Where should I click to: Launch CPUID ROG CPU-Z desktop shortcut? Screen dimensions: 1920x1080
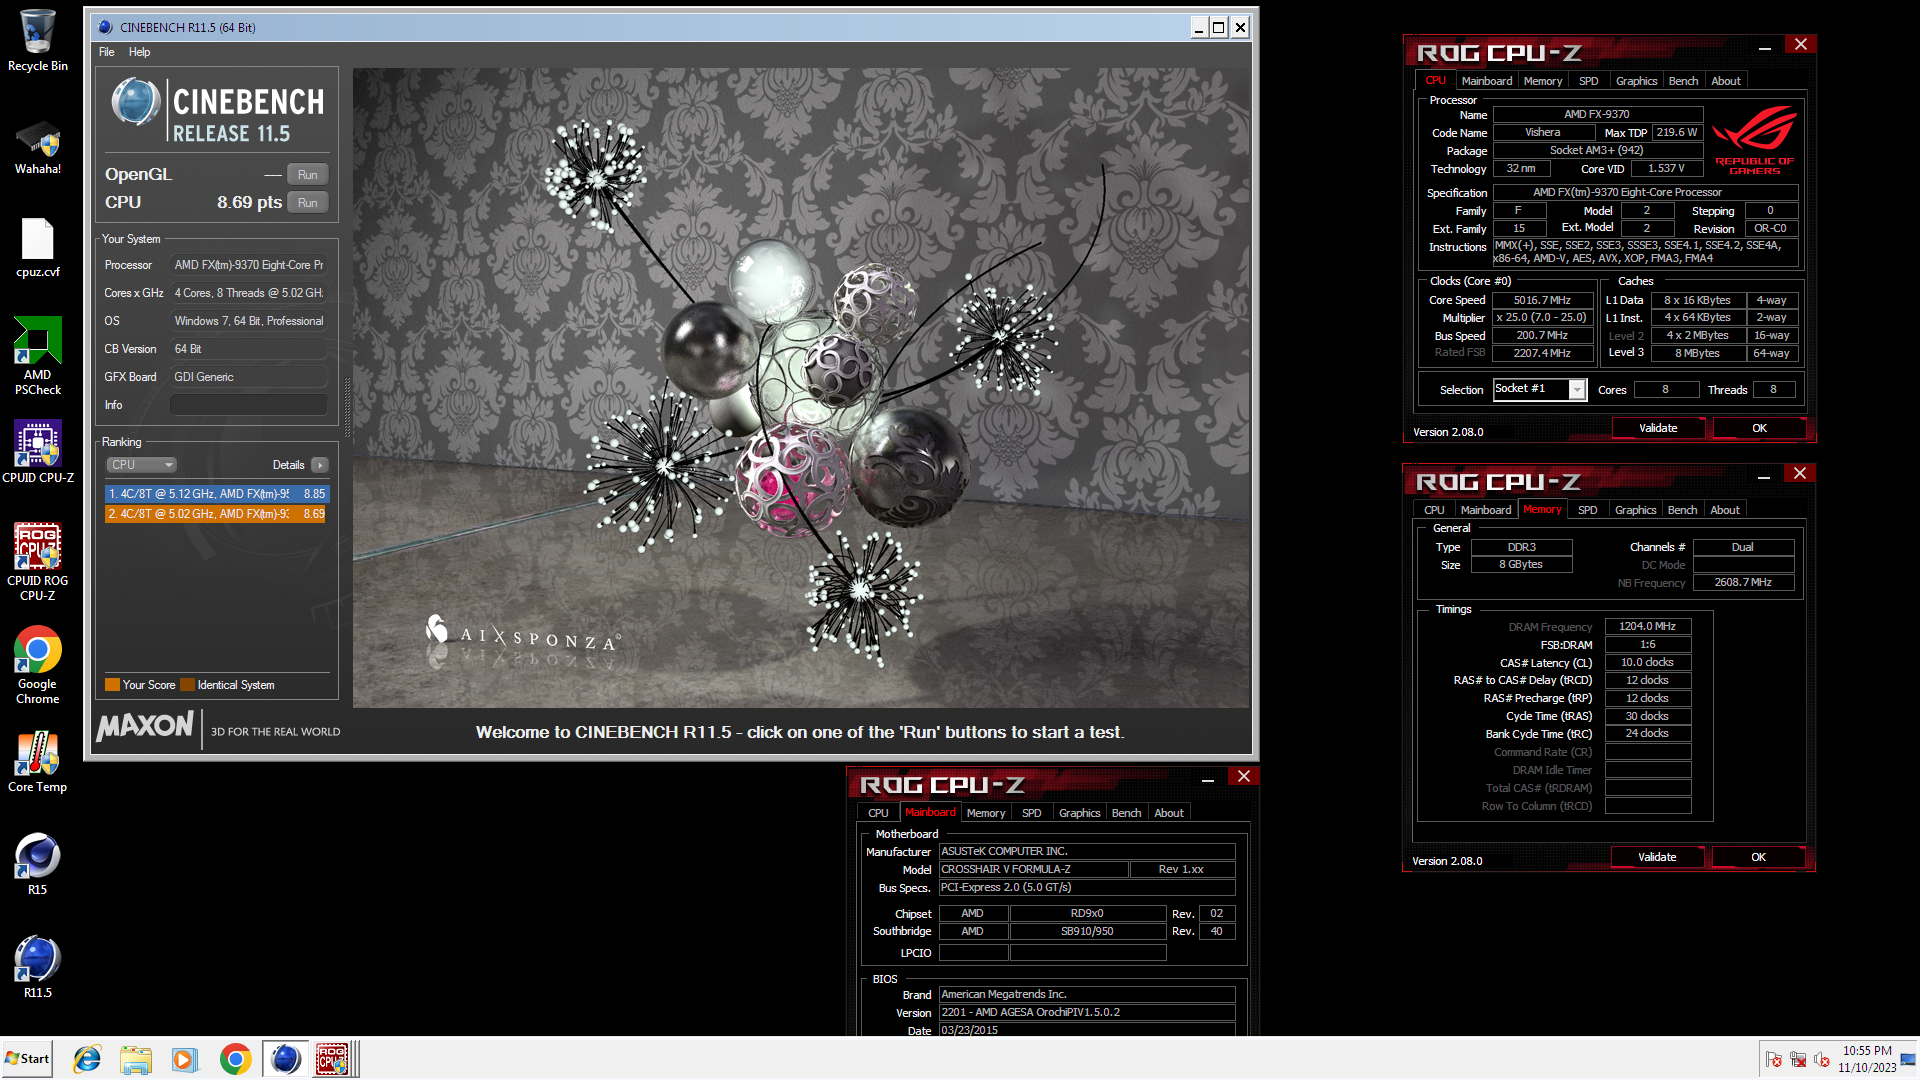[37, 561]
